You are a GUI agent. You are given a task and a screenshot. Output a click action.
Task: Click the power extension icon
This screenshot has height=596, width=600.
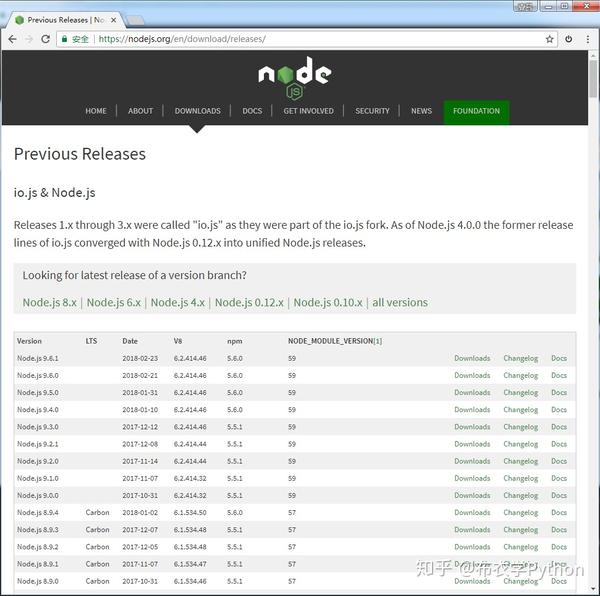coord(569,39)
